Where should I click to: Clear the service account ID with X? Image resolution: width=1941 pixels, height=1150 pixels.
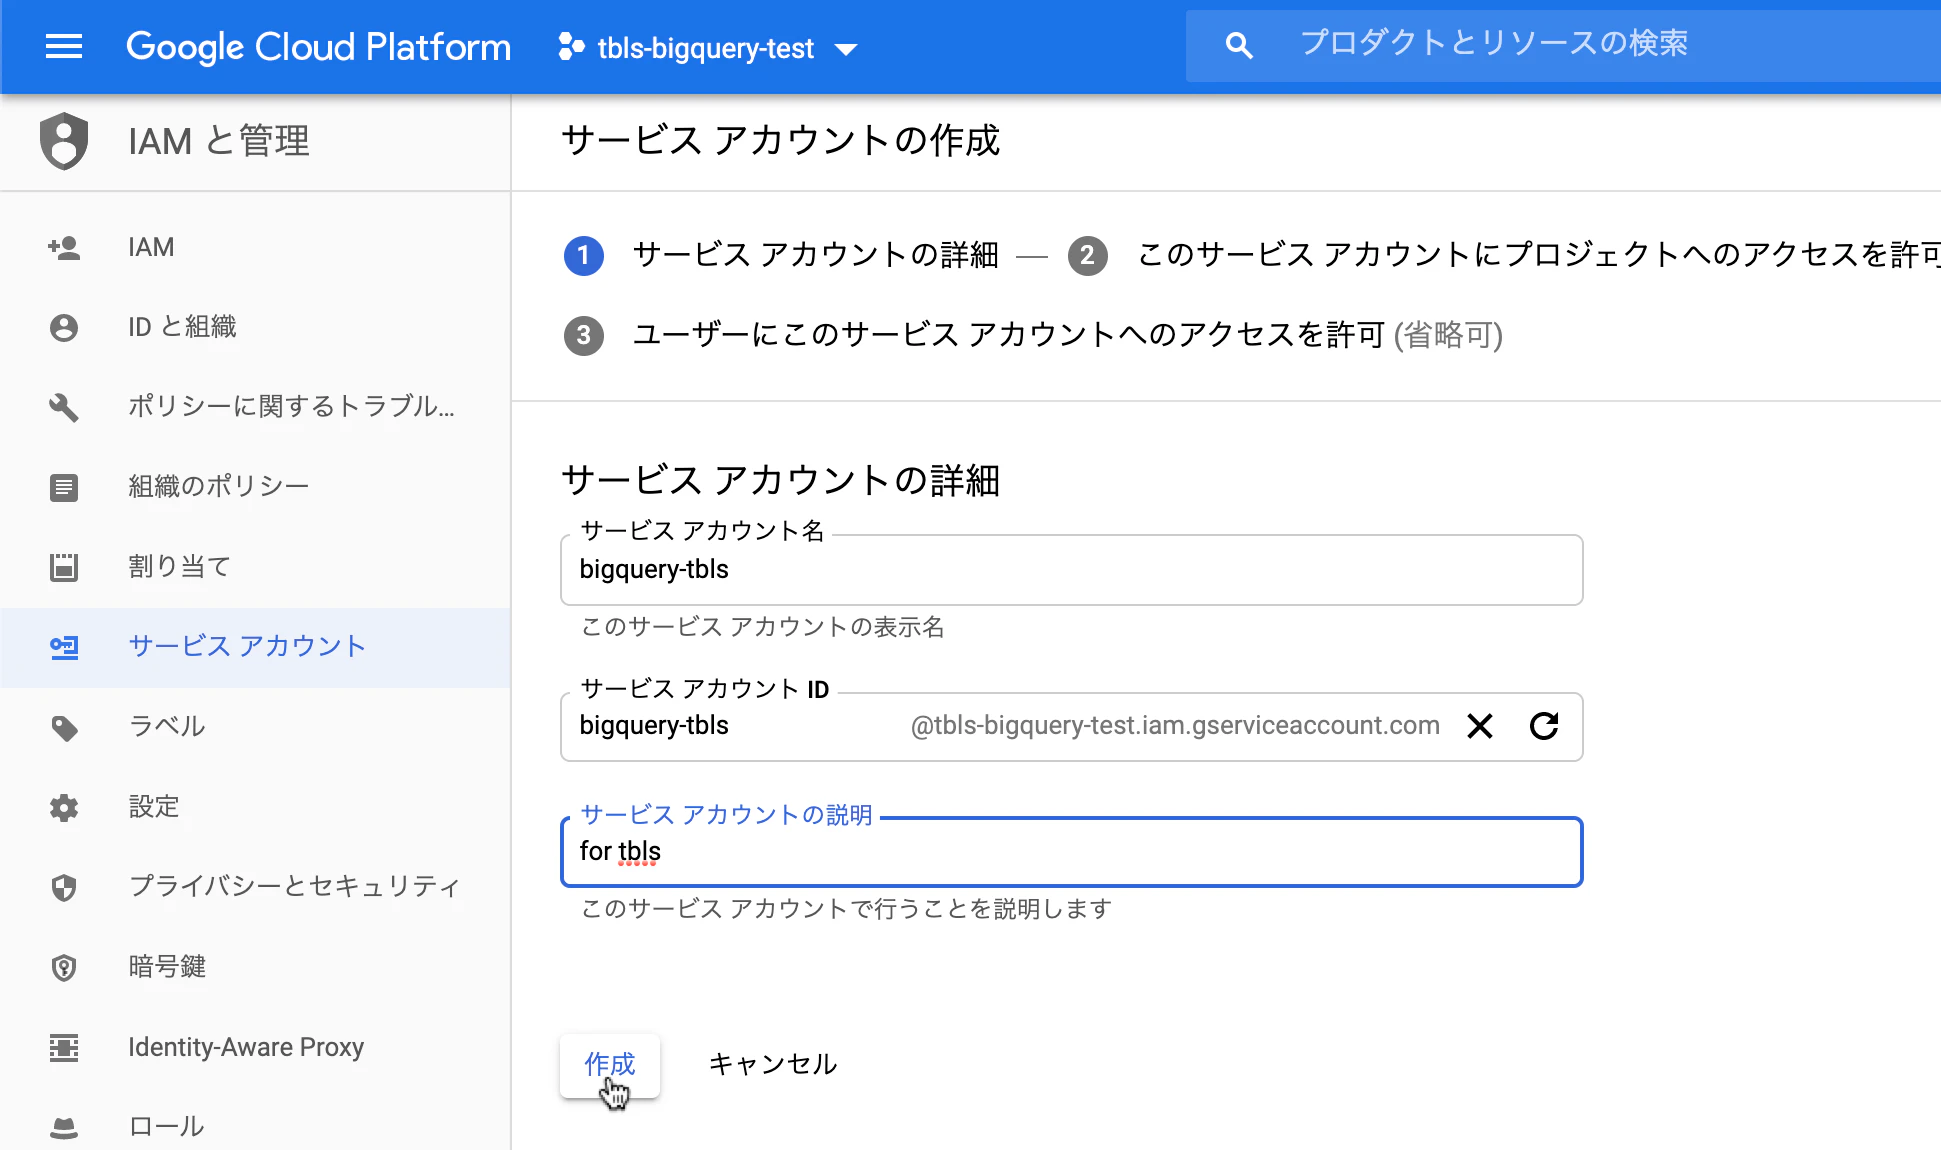point(1480,726)
